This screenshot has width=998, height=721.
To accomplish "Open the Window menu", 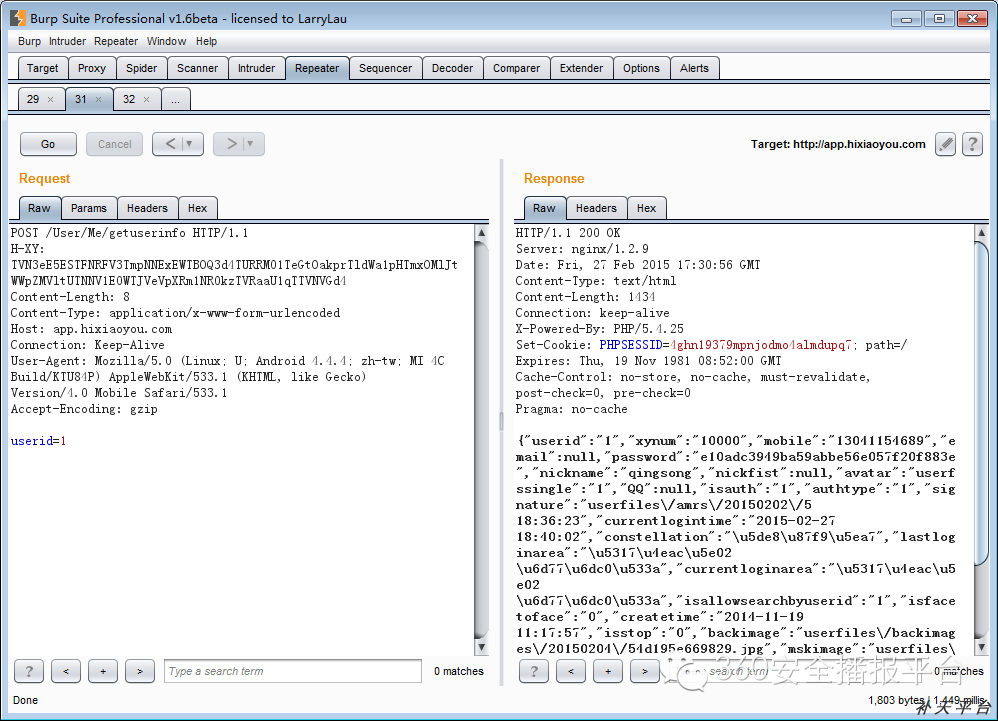I will point(166,41).
